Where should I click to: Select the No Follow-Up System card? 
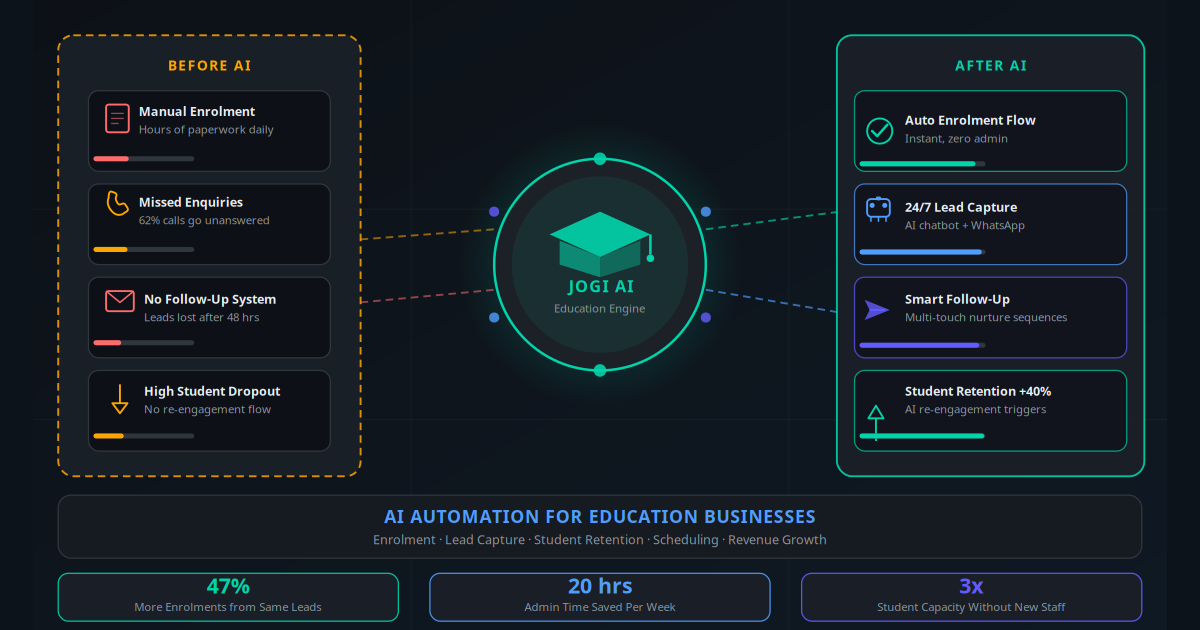pos(209,317)
